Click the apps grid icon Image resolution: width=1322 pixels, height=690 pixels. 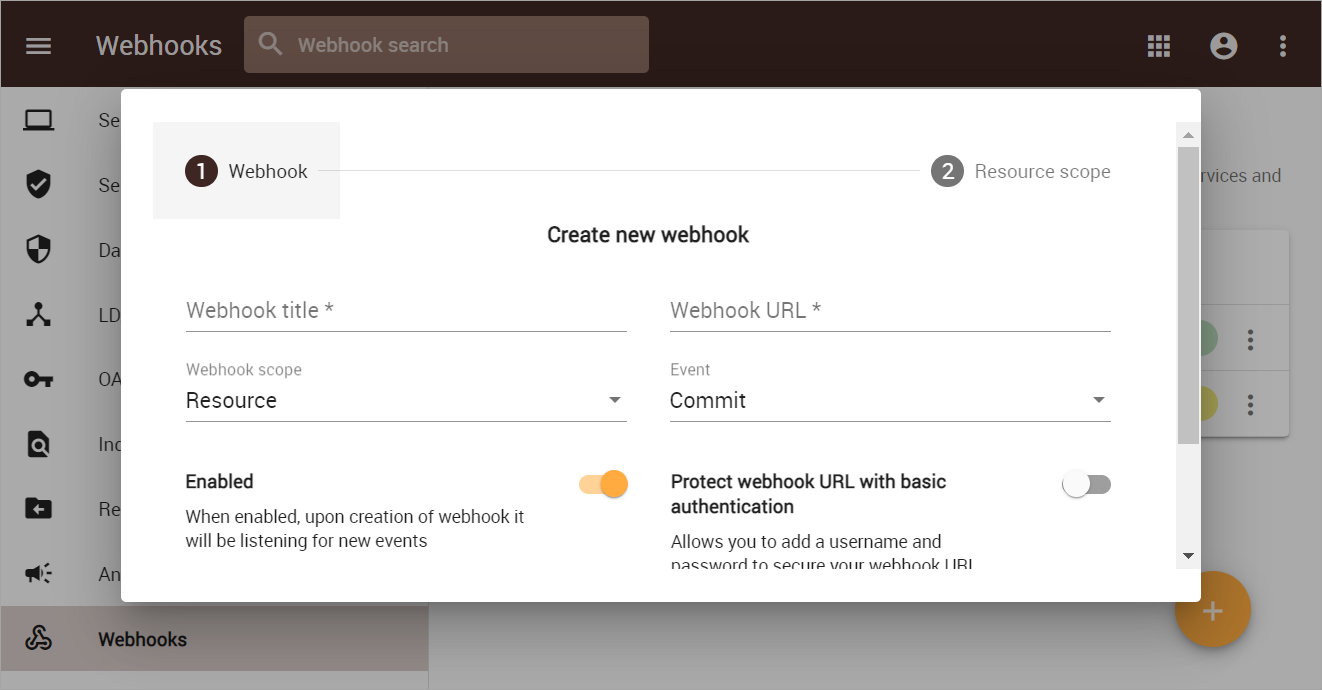pyautogui.click(x=1158, y=46)
